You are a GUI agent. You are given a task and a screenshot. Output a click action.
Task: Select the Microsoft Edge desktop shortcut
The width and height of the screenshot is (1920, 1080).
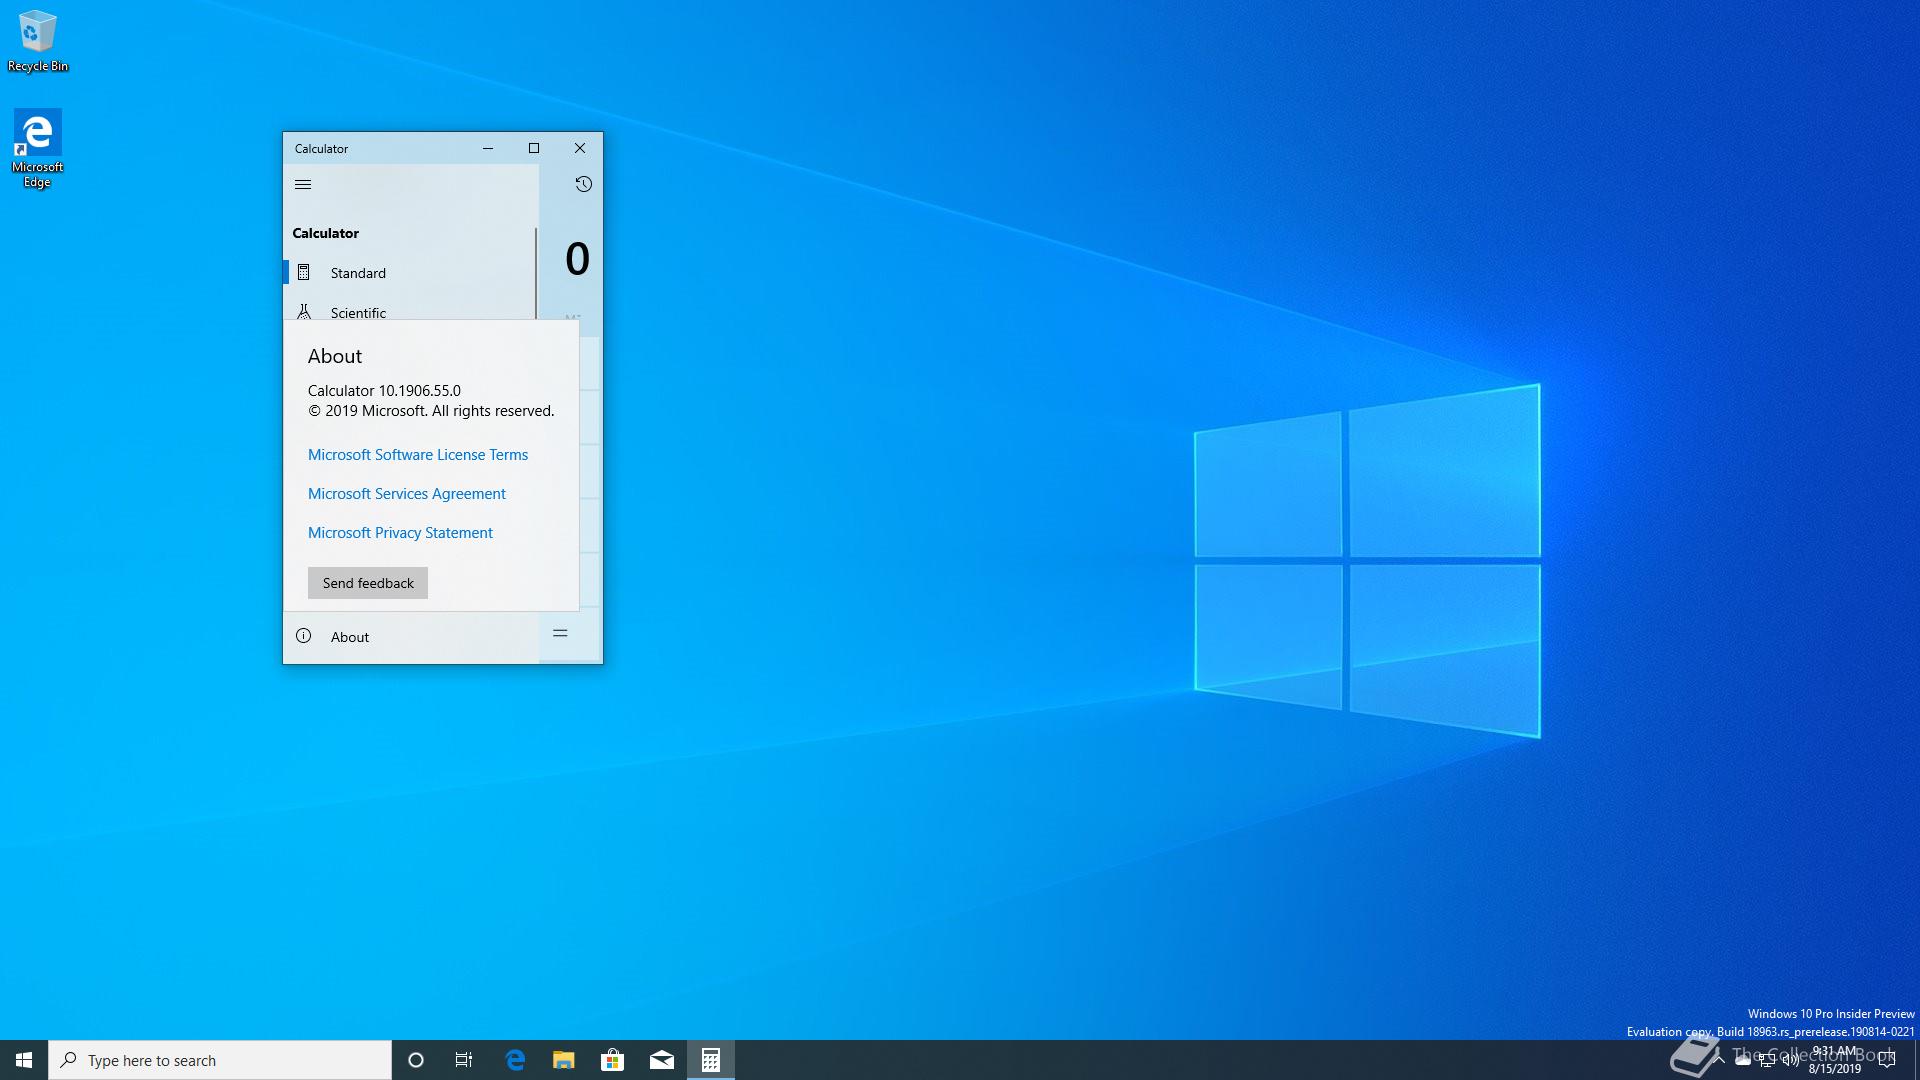[x=37, y=149]
